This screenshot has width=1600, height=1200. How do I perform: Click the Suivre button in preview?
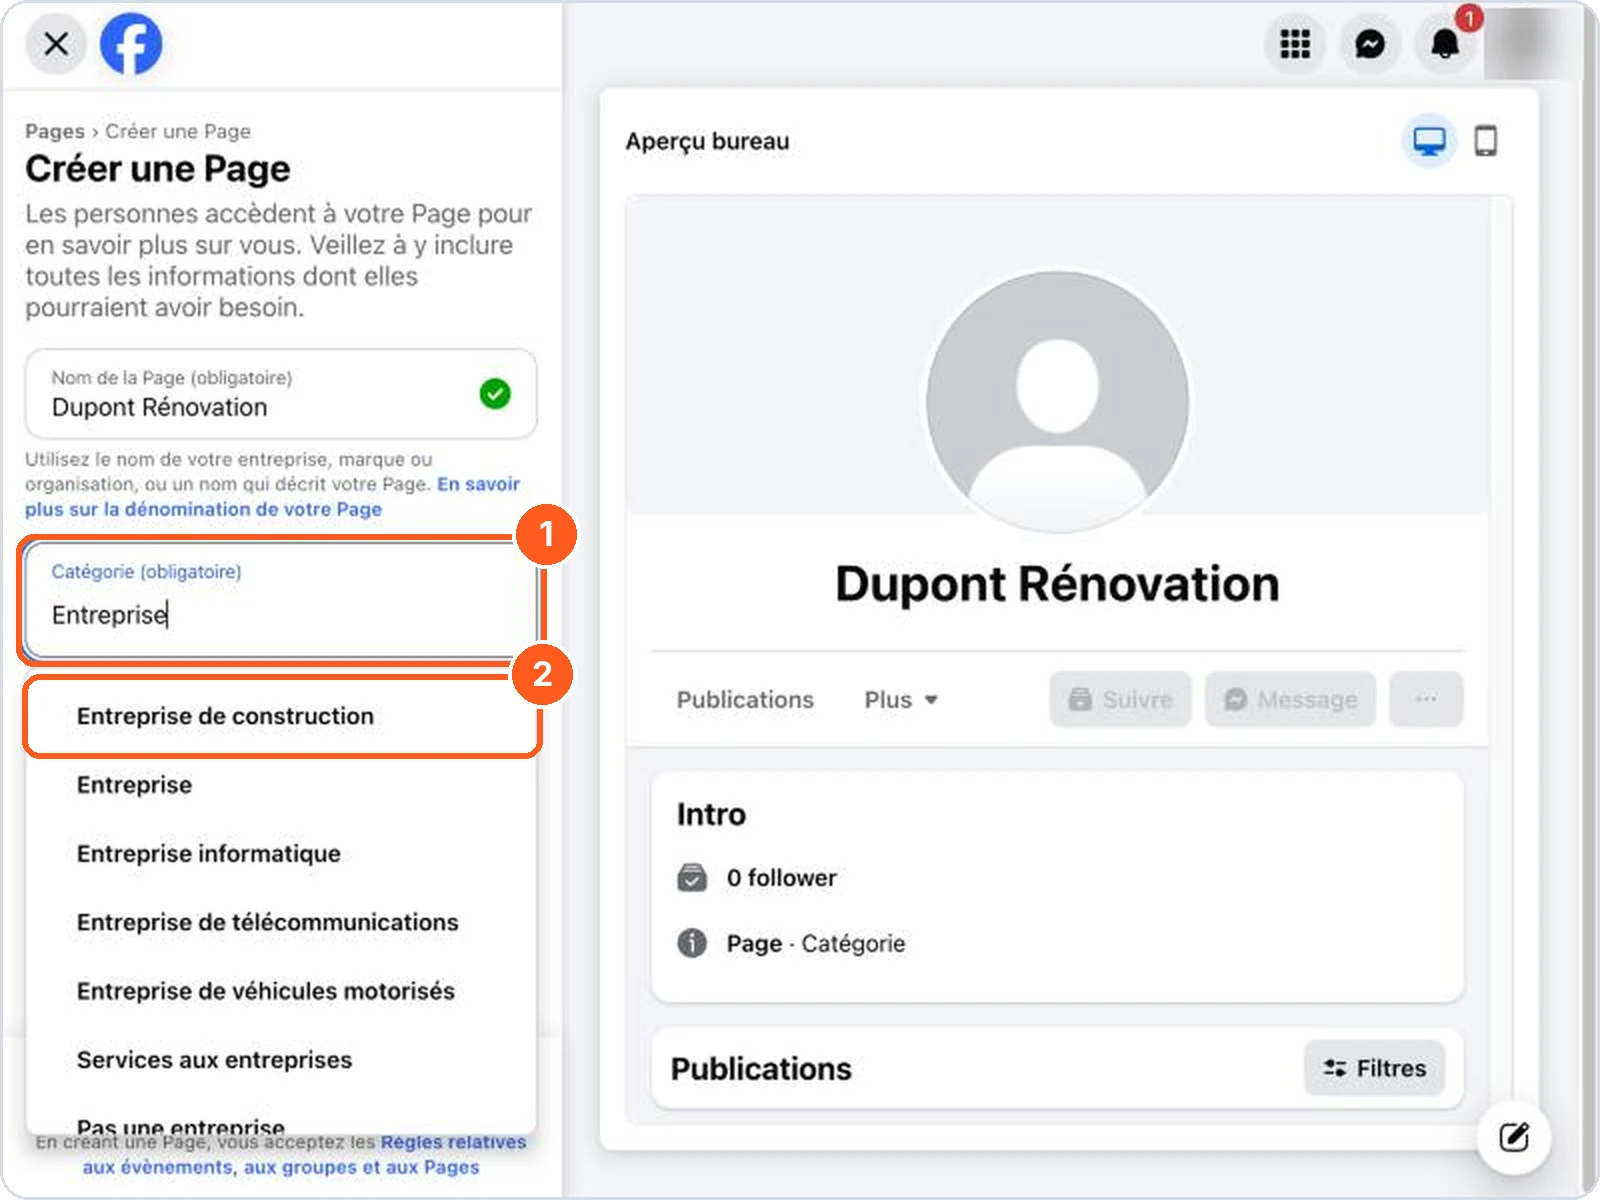[x=1120, y=700]
